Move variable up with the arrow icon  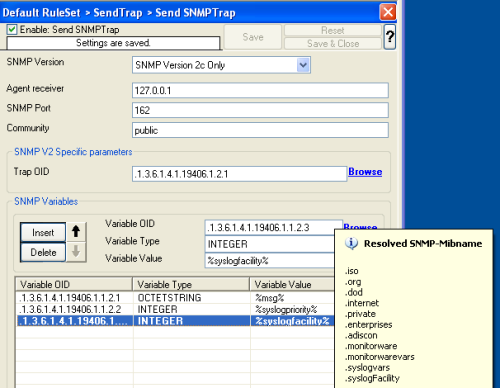click(76, 231)
